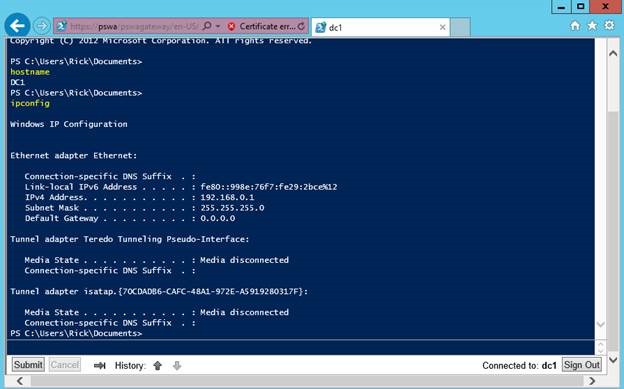The image size is (624, 389).
Task: Refresh the page with the reload icon
Action: [x=301, y=27]
